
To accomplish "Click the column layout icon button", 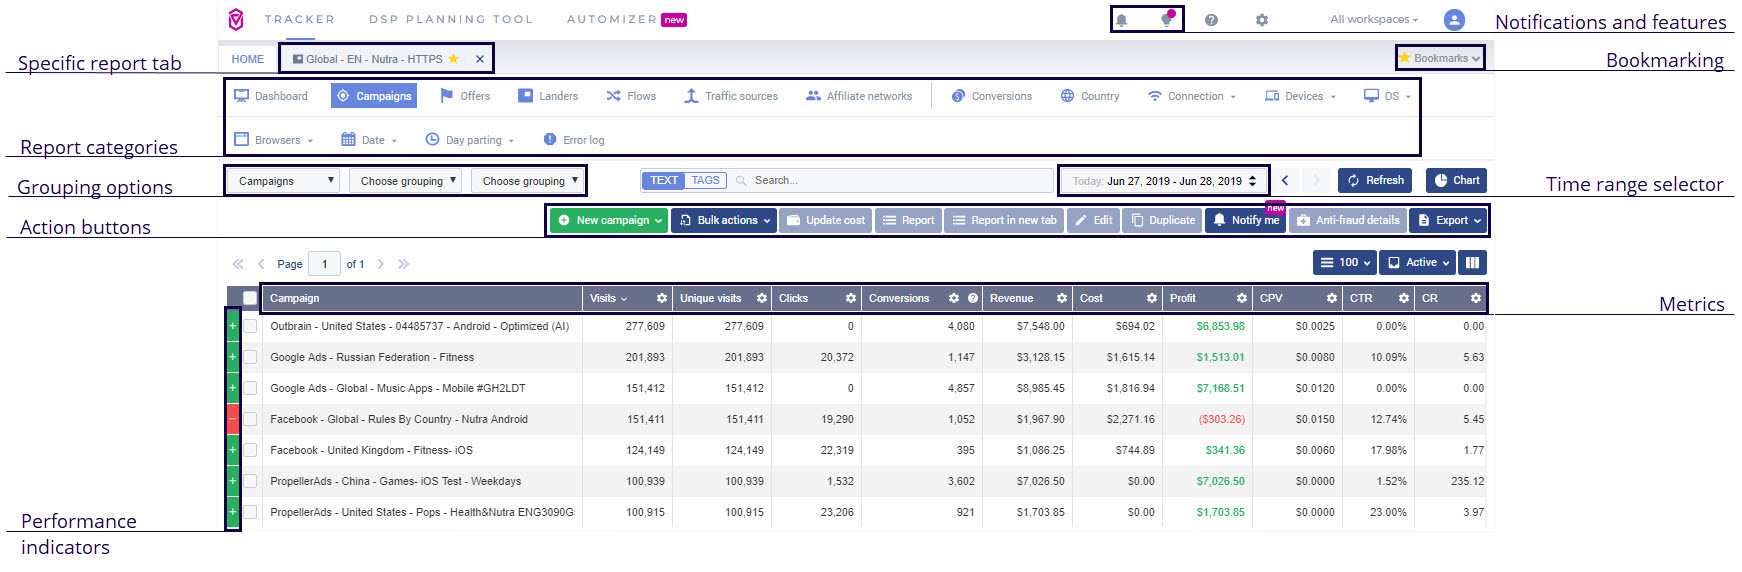I will coord(1472,263).
